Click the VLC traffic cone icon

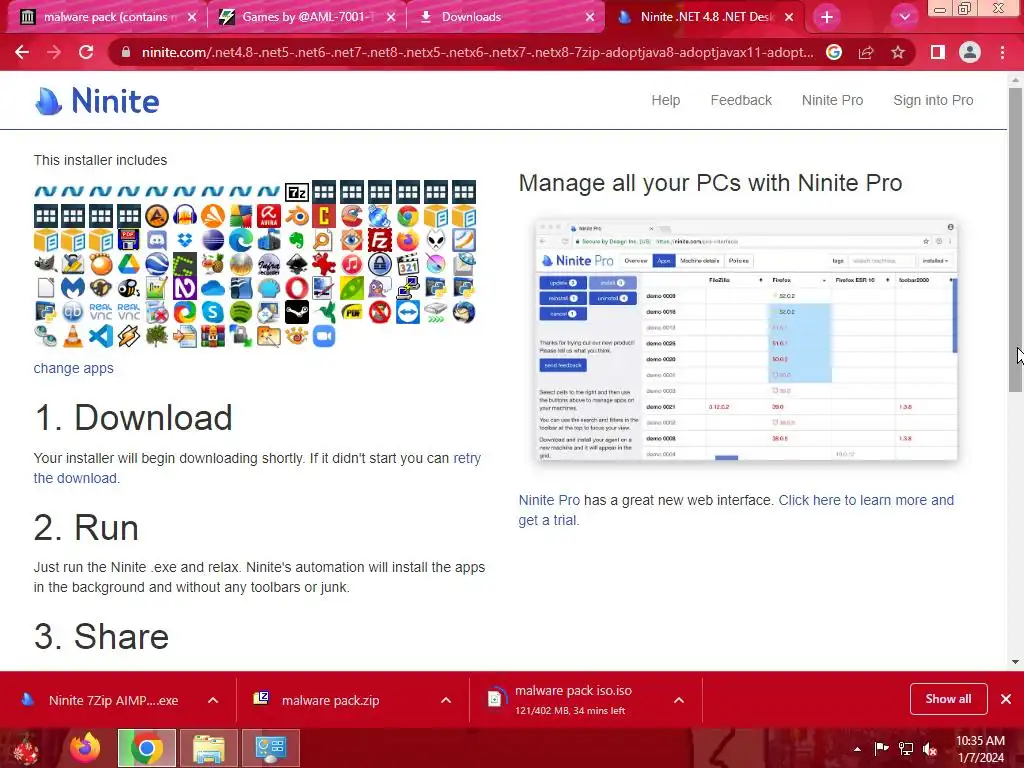[73, 336]
